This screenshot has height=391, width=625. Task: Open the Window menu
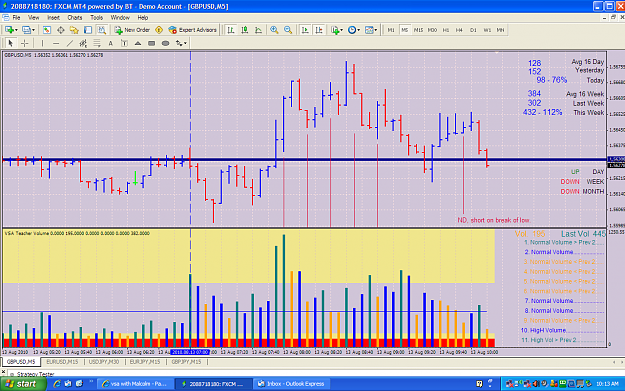(120, 18)
